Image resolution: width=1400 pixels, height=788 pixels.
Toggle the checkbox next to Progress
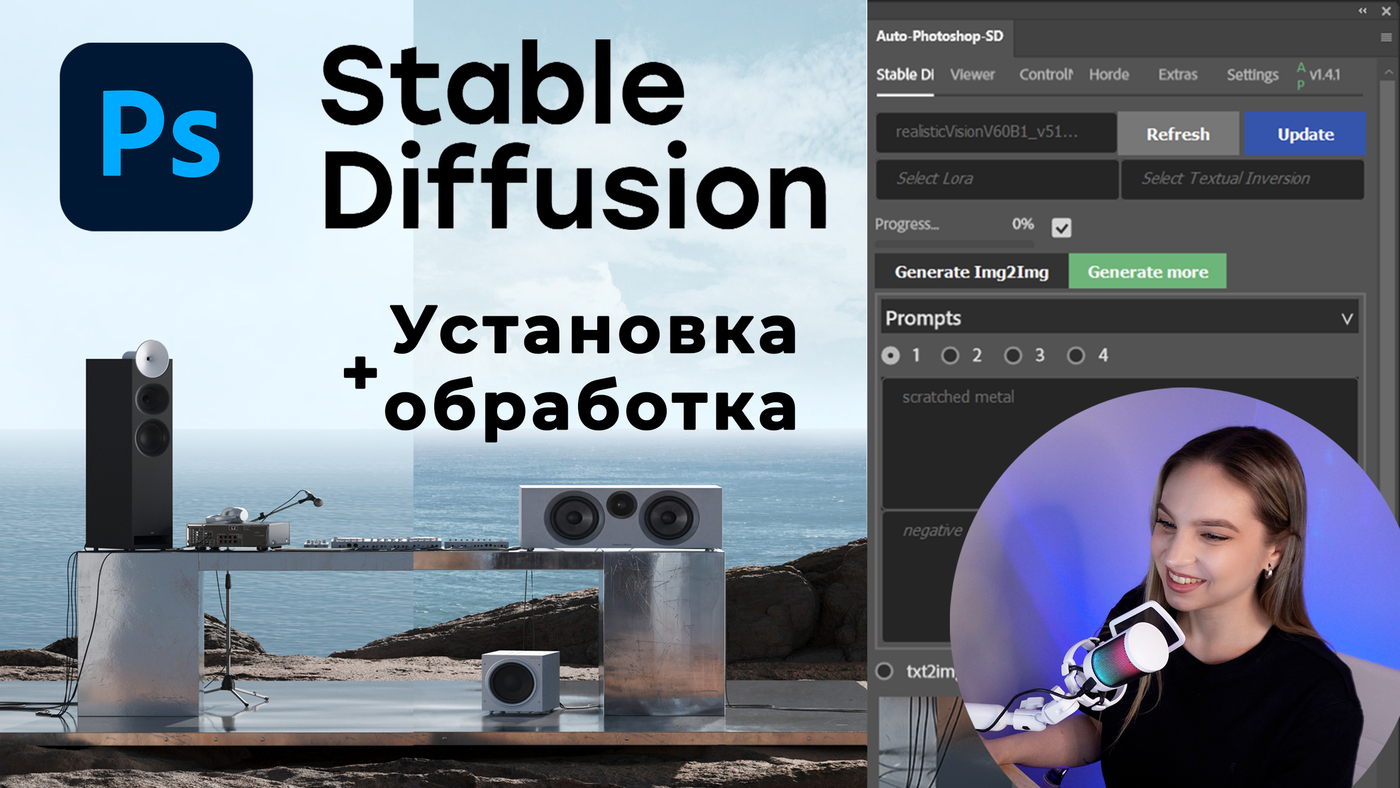[1062, 227]
